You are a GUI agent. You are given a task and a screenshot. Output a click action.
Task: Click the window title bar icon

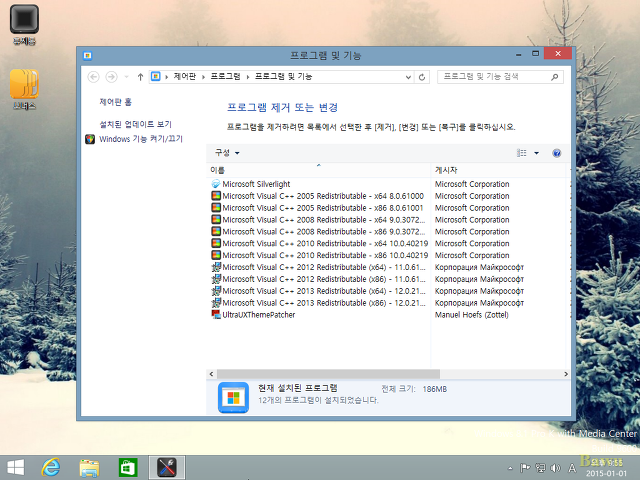87,56
